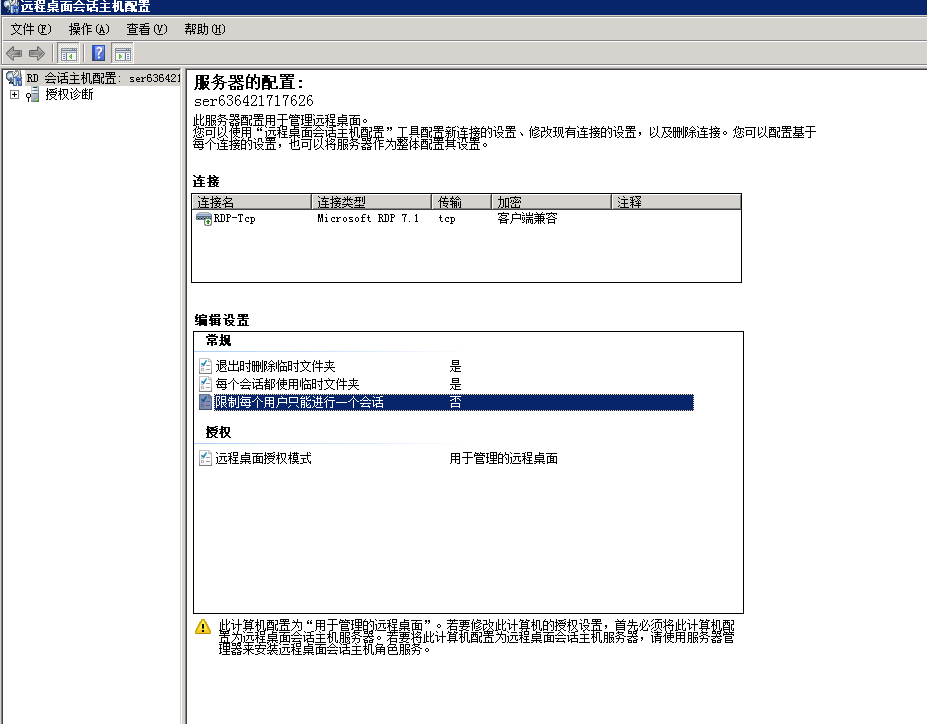The width and height of the screenshot is (927, 724).
Task: Select the 远程桌面授权模式 setting
Action: (x=264, y=459)
